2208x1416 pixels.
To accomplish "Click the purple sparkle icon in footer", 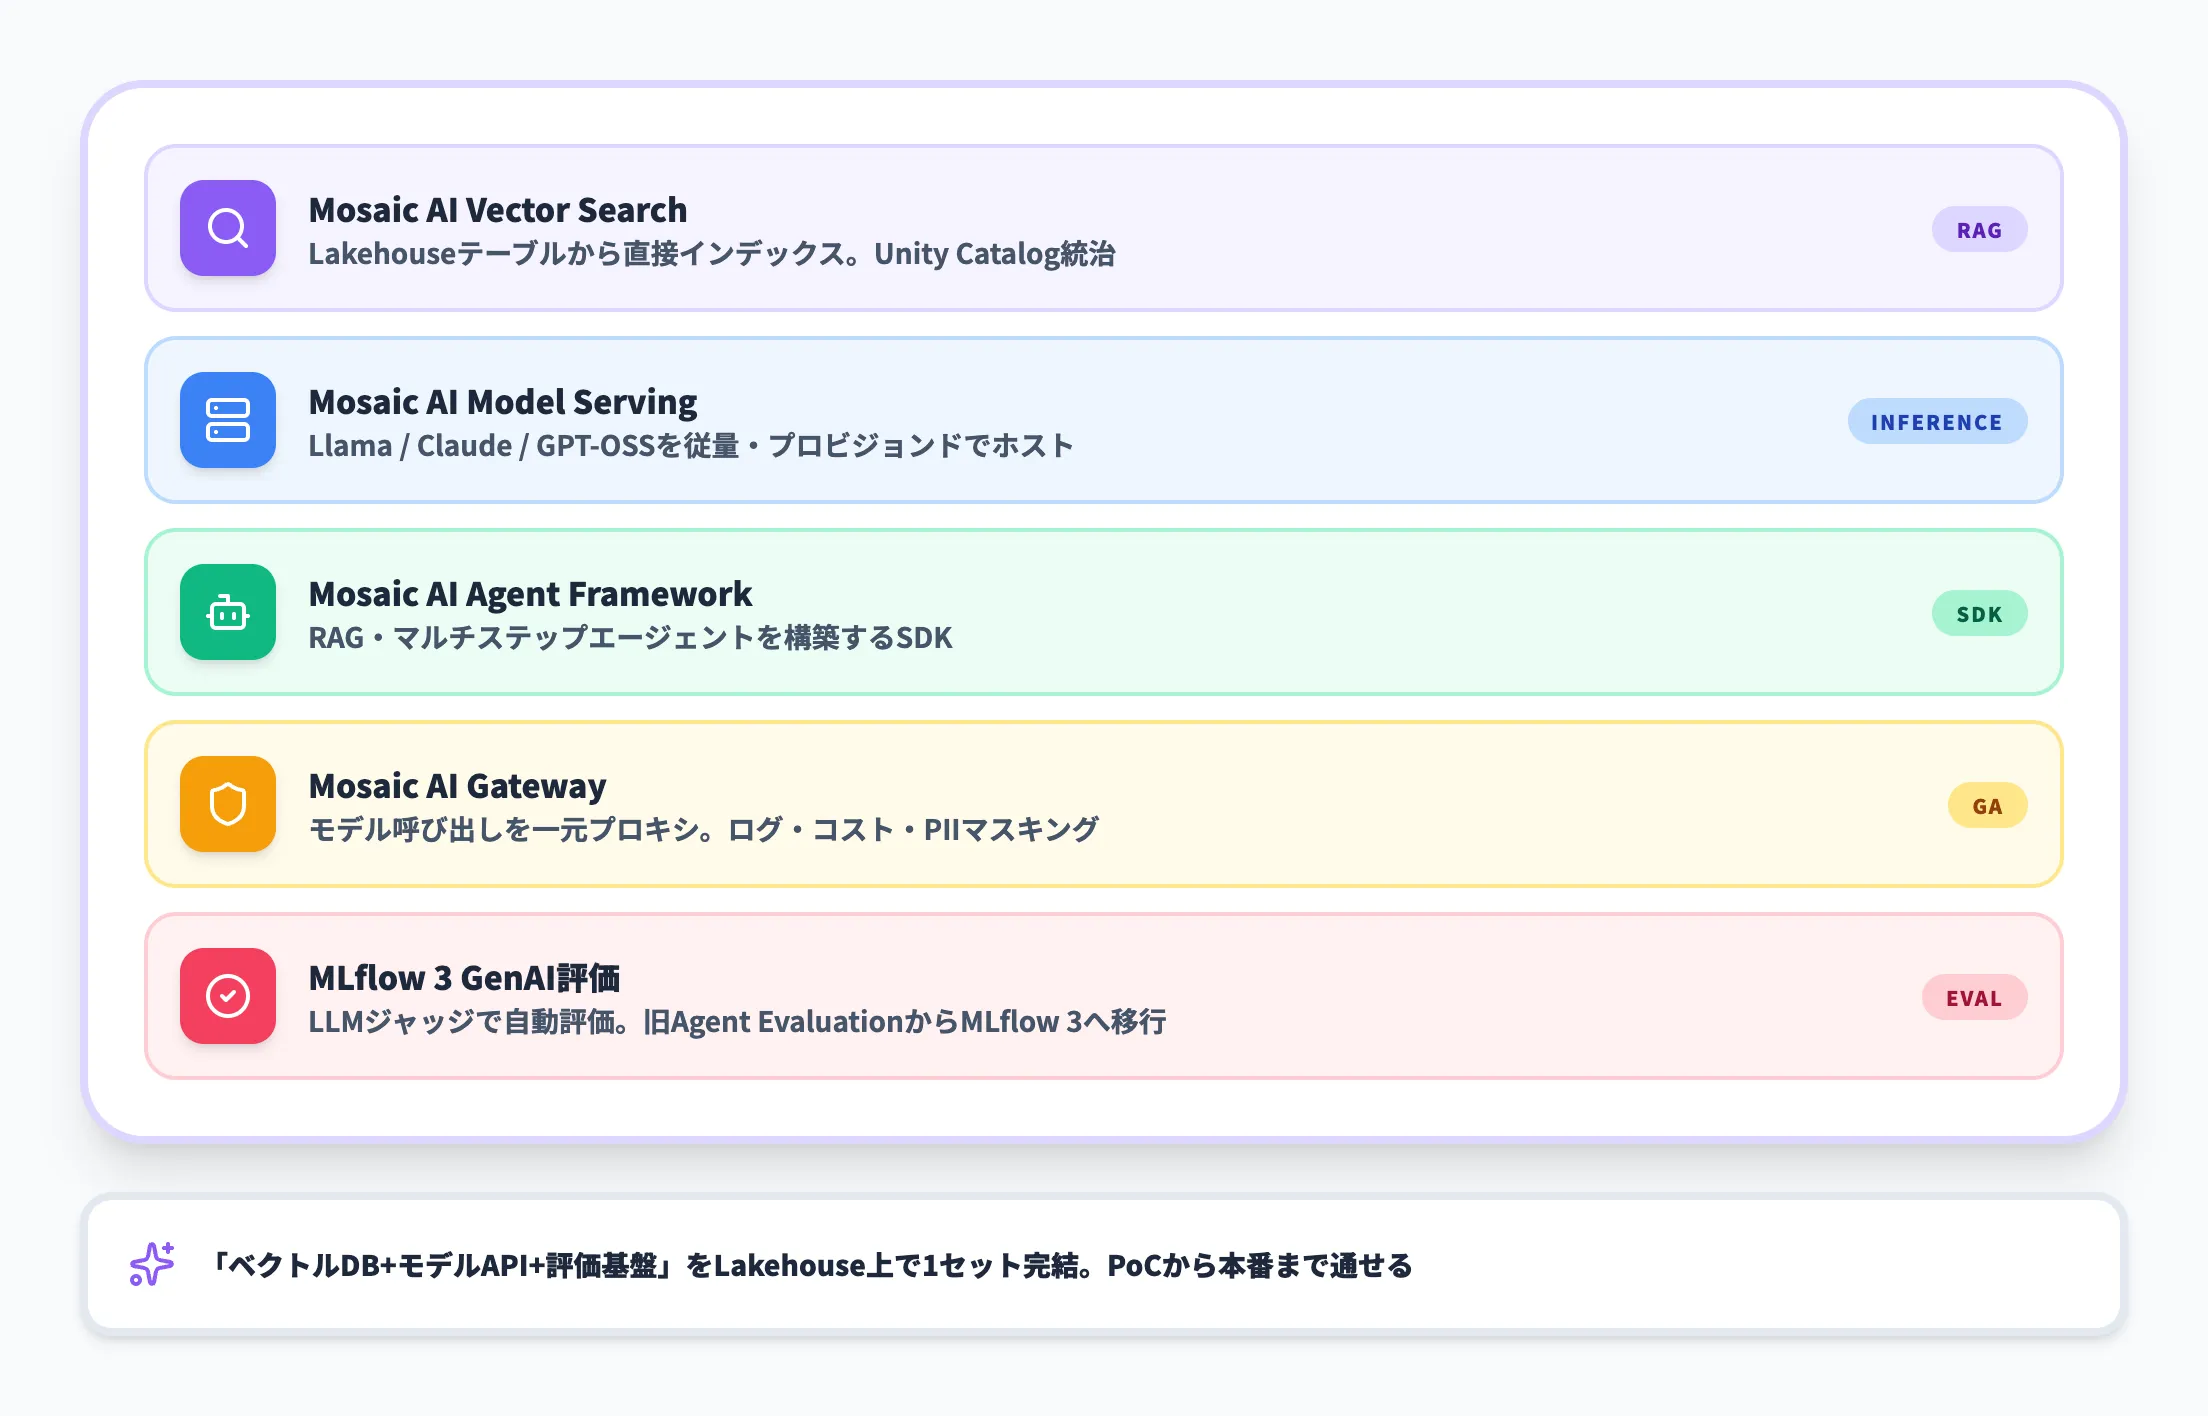I will 152,1264.
